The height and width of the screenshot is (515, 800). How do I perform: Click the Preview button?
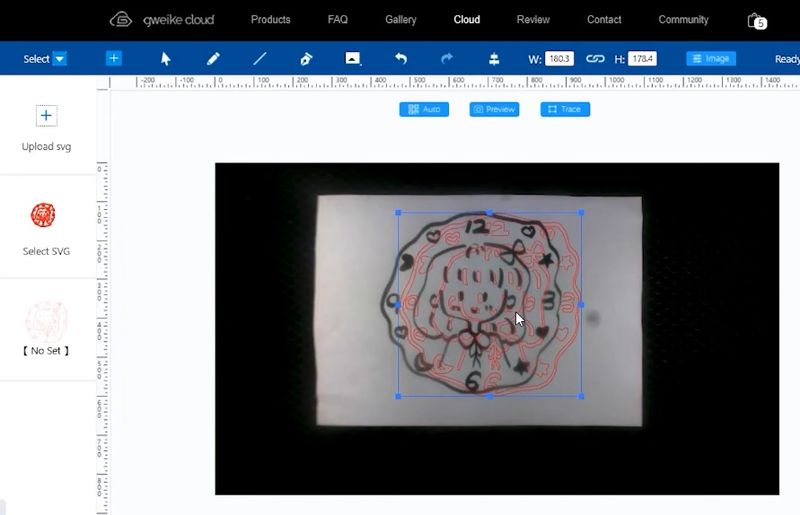pyautogui.click(x=494, y=109)
